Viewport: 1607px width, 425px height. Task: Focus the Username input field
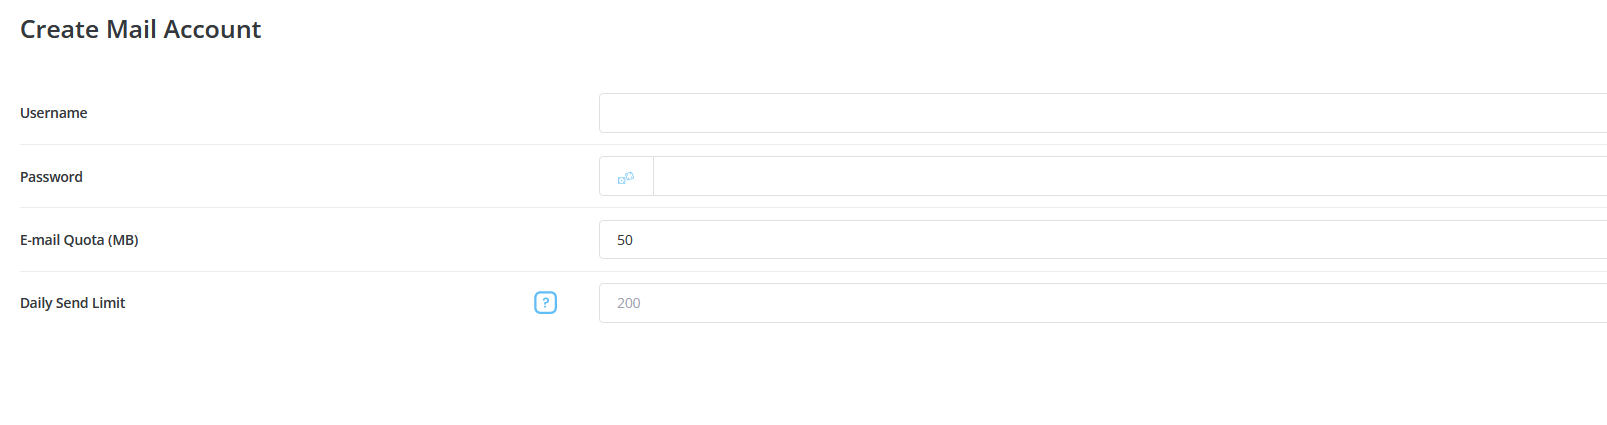(x=1100, y=113)
